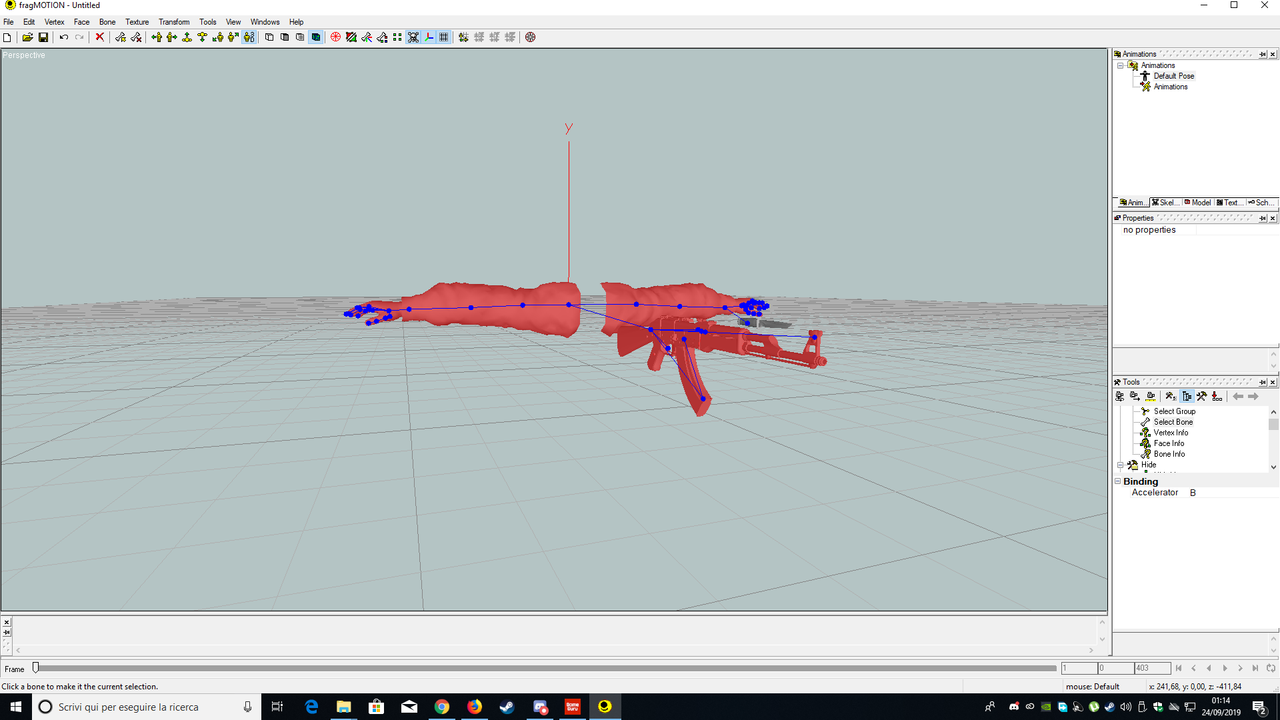Click the red target circle toolbar icon
The image size is (1280, 720).
(335, 37)
